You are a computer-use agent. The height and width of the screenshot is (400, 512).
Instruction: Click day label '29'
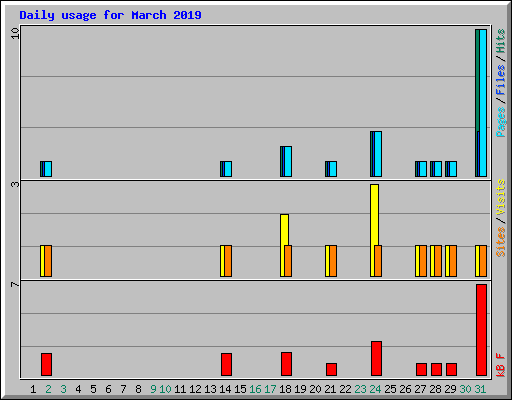coord(450,389)
